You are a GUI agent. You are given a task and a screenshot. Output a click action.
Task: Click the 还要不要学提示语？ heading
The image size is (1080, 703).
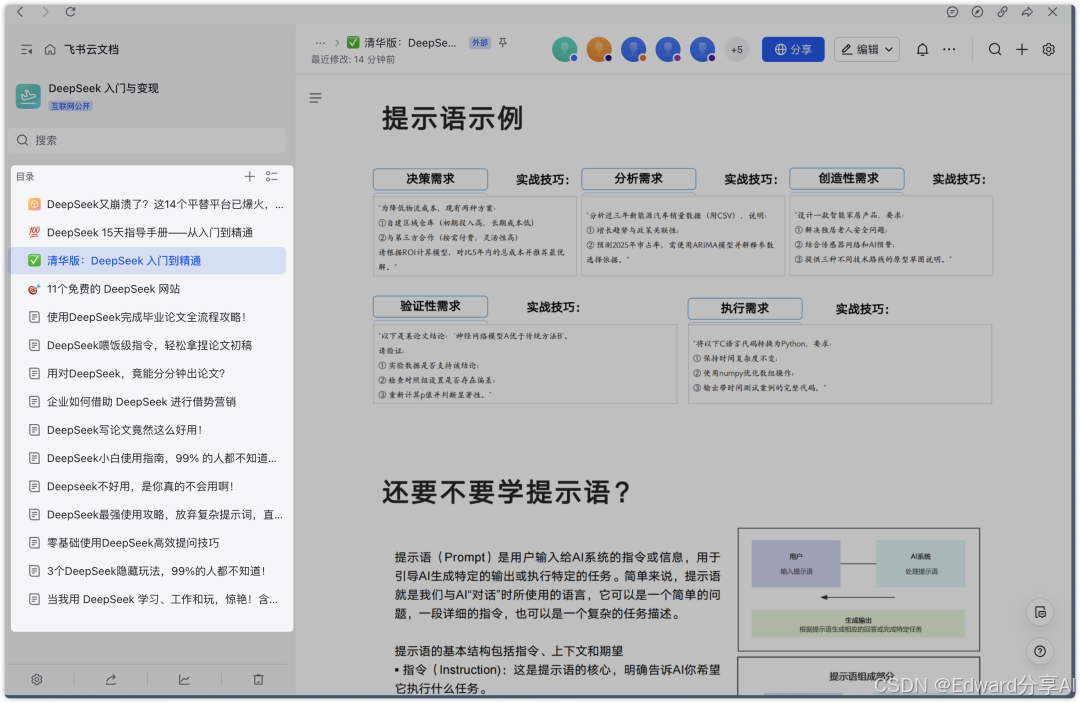(x=506, y=492)
